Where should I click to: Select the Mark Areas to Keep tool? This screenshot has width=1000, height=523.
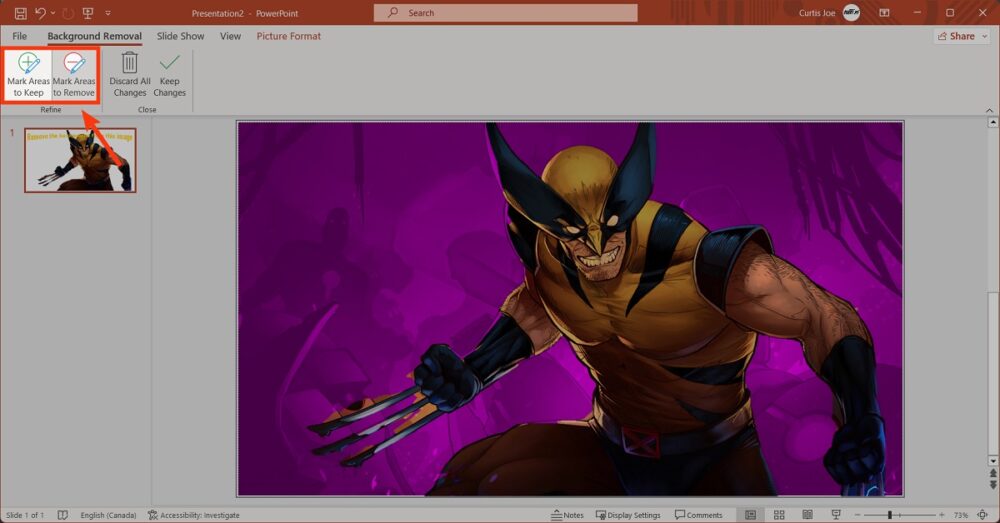[x=28, y=75]
